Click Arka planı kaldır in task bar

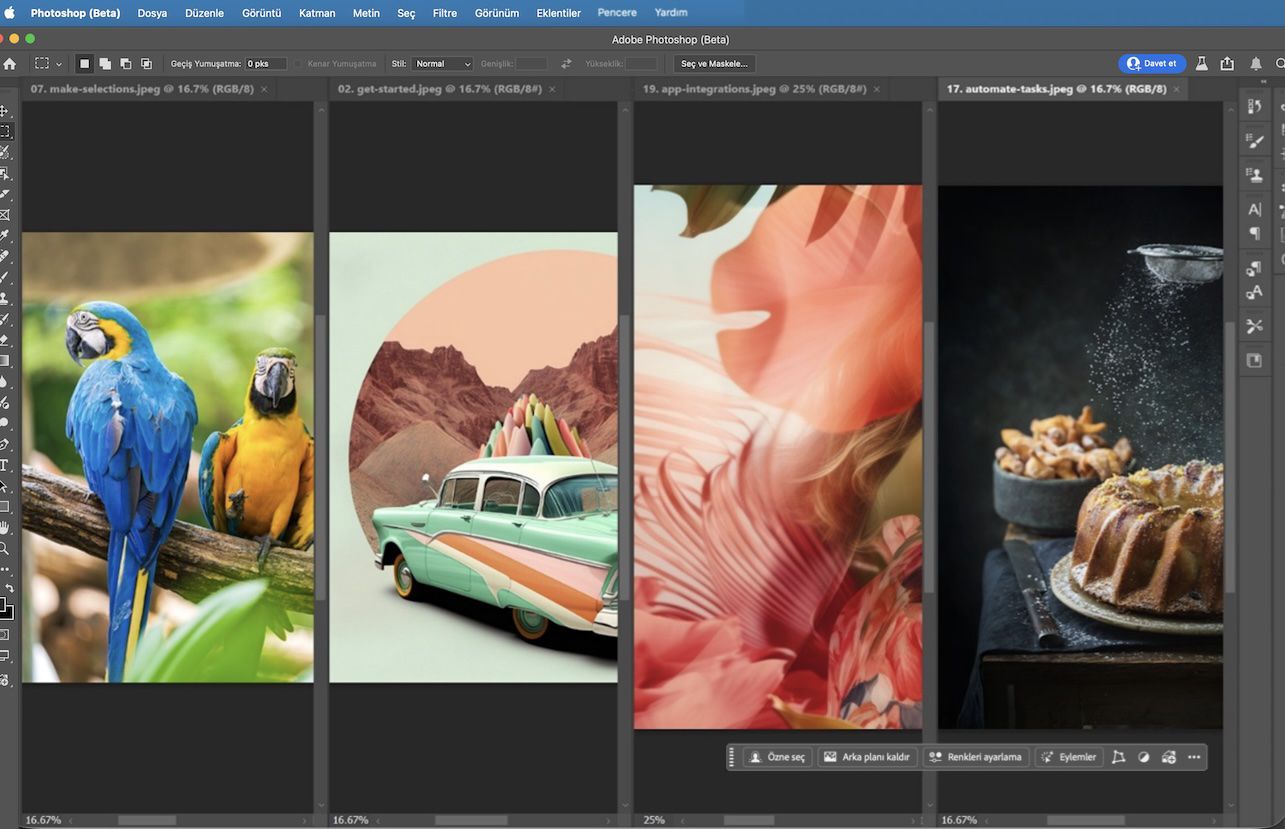[866, 757]
